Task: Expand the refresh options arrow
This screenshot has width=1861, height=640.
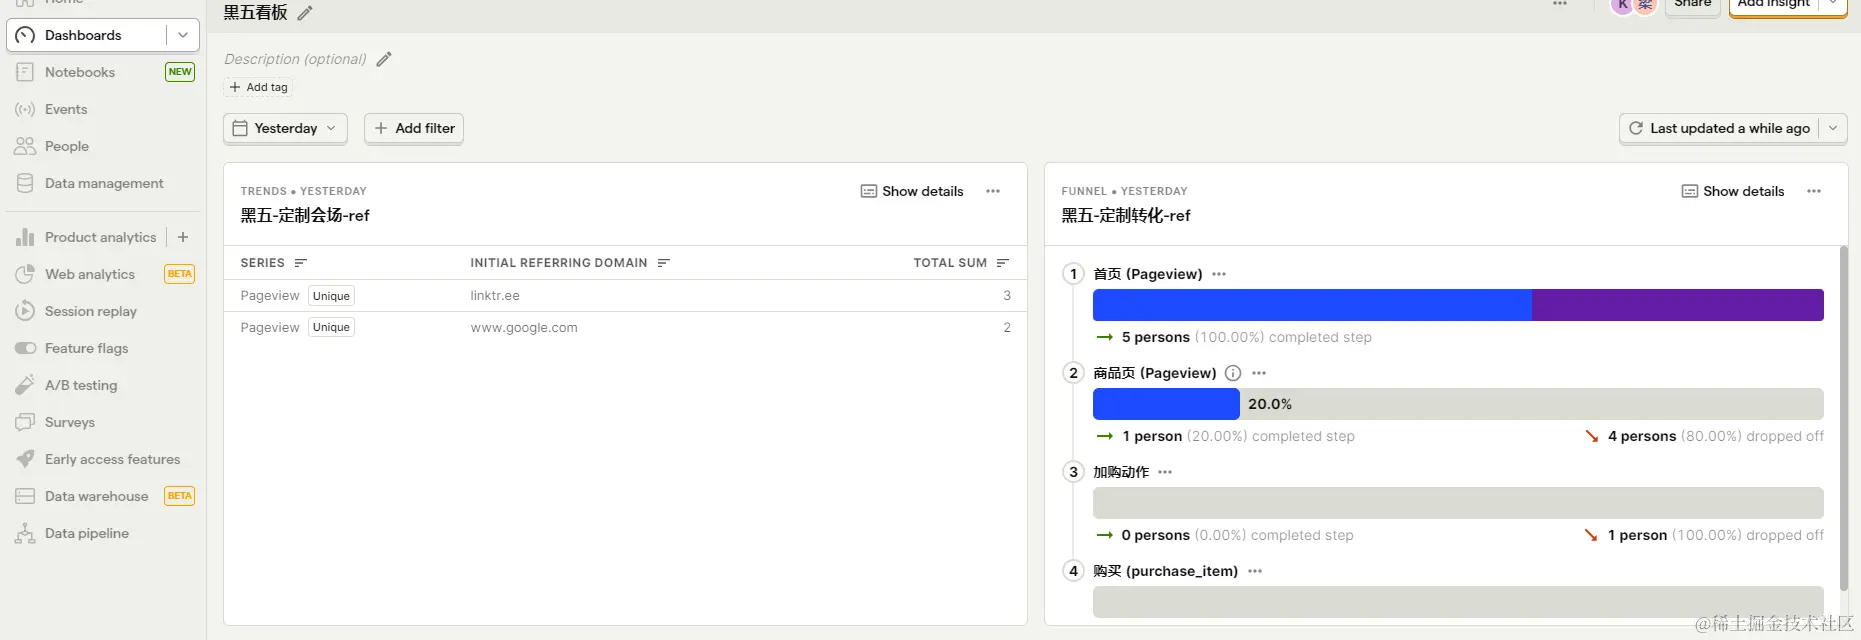Action: point(1833,128)
